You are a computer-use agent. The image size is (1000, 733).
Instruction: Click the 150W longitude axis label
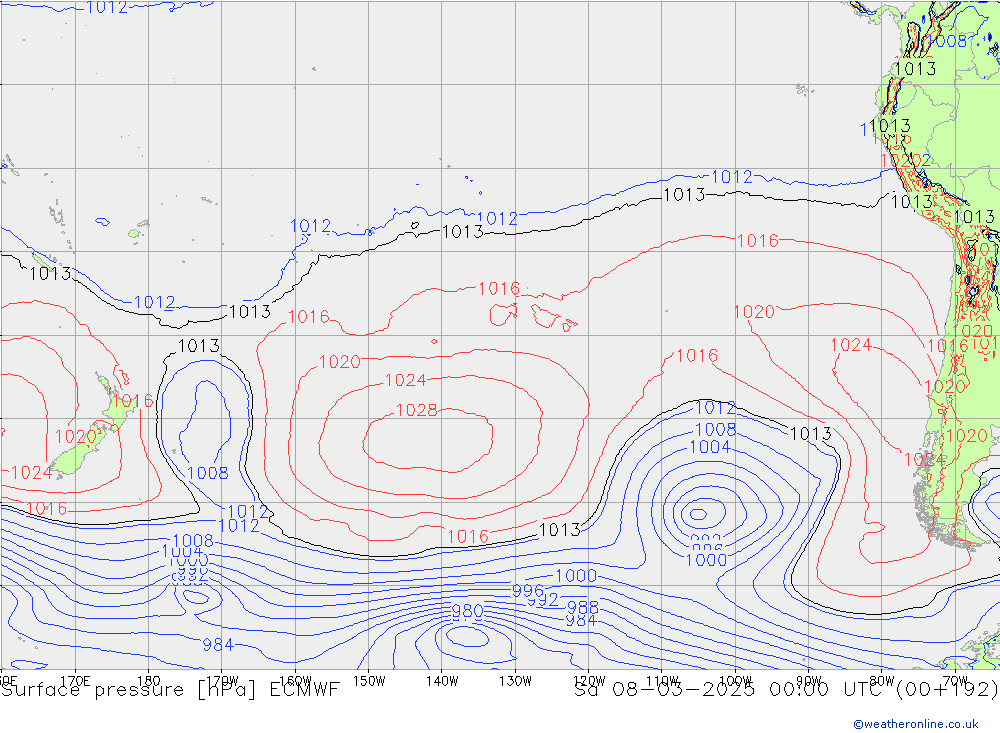369,681
